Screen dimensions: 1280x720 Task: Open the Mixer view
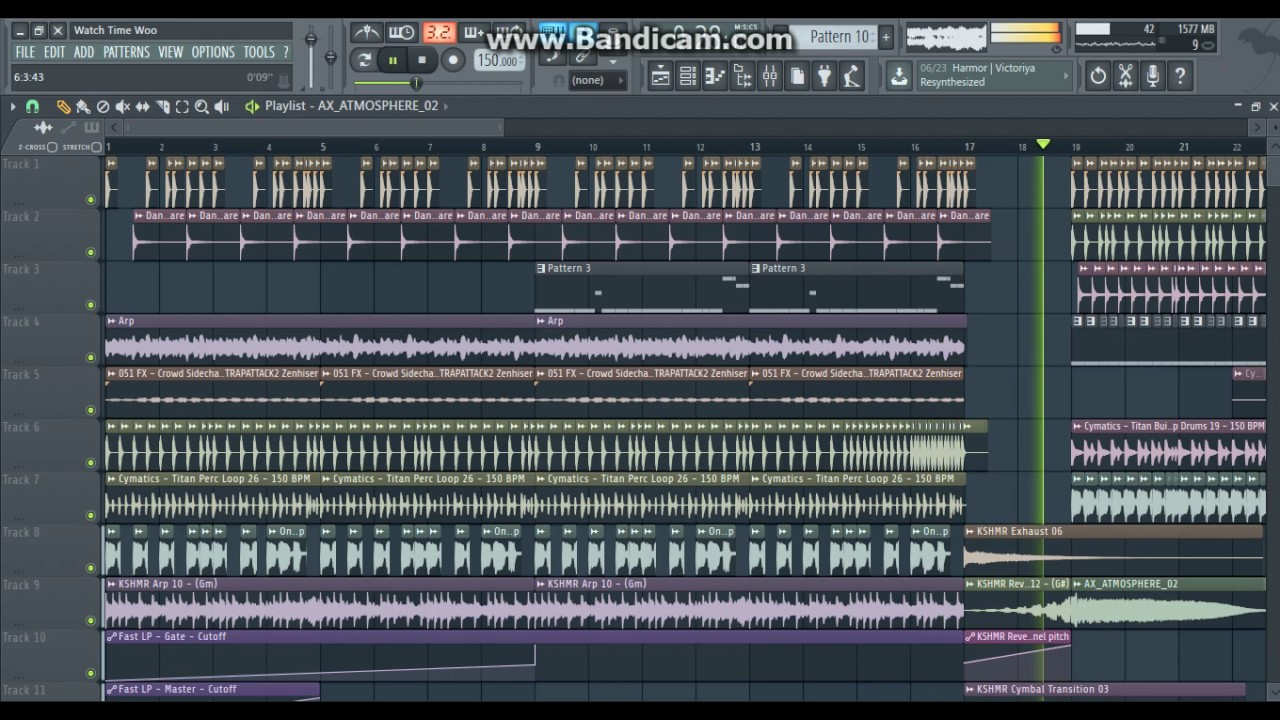(769, 75)
